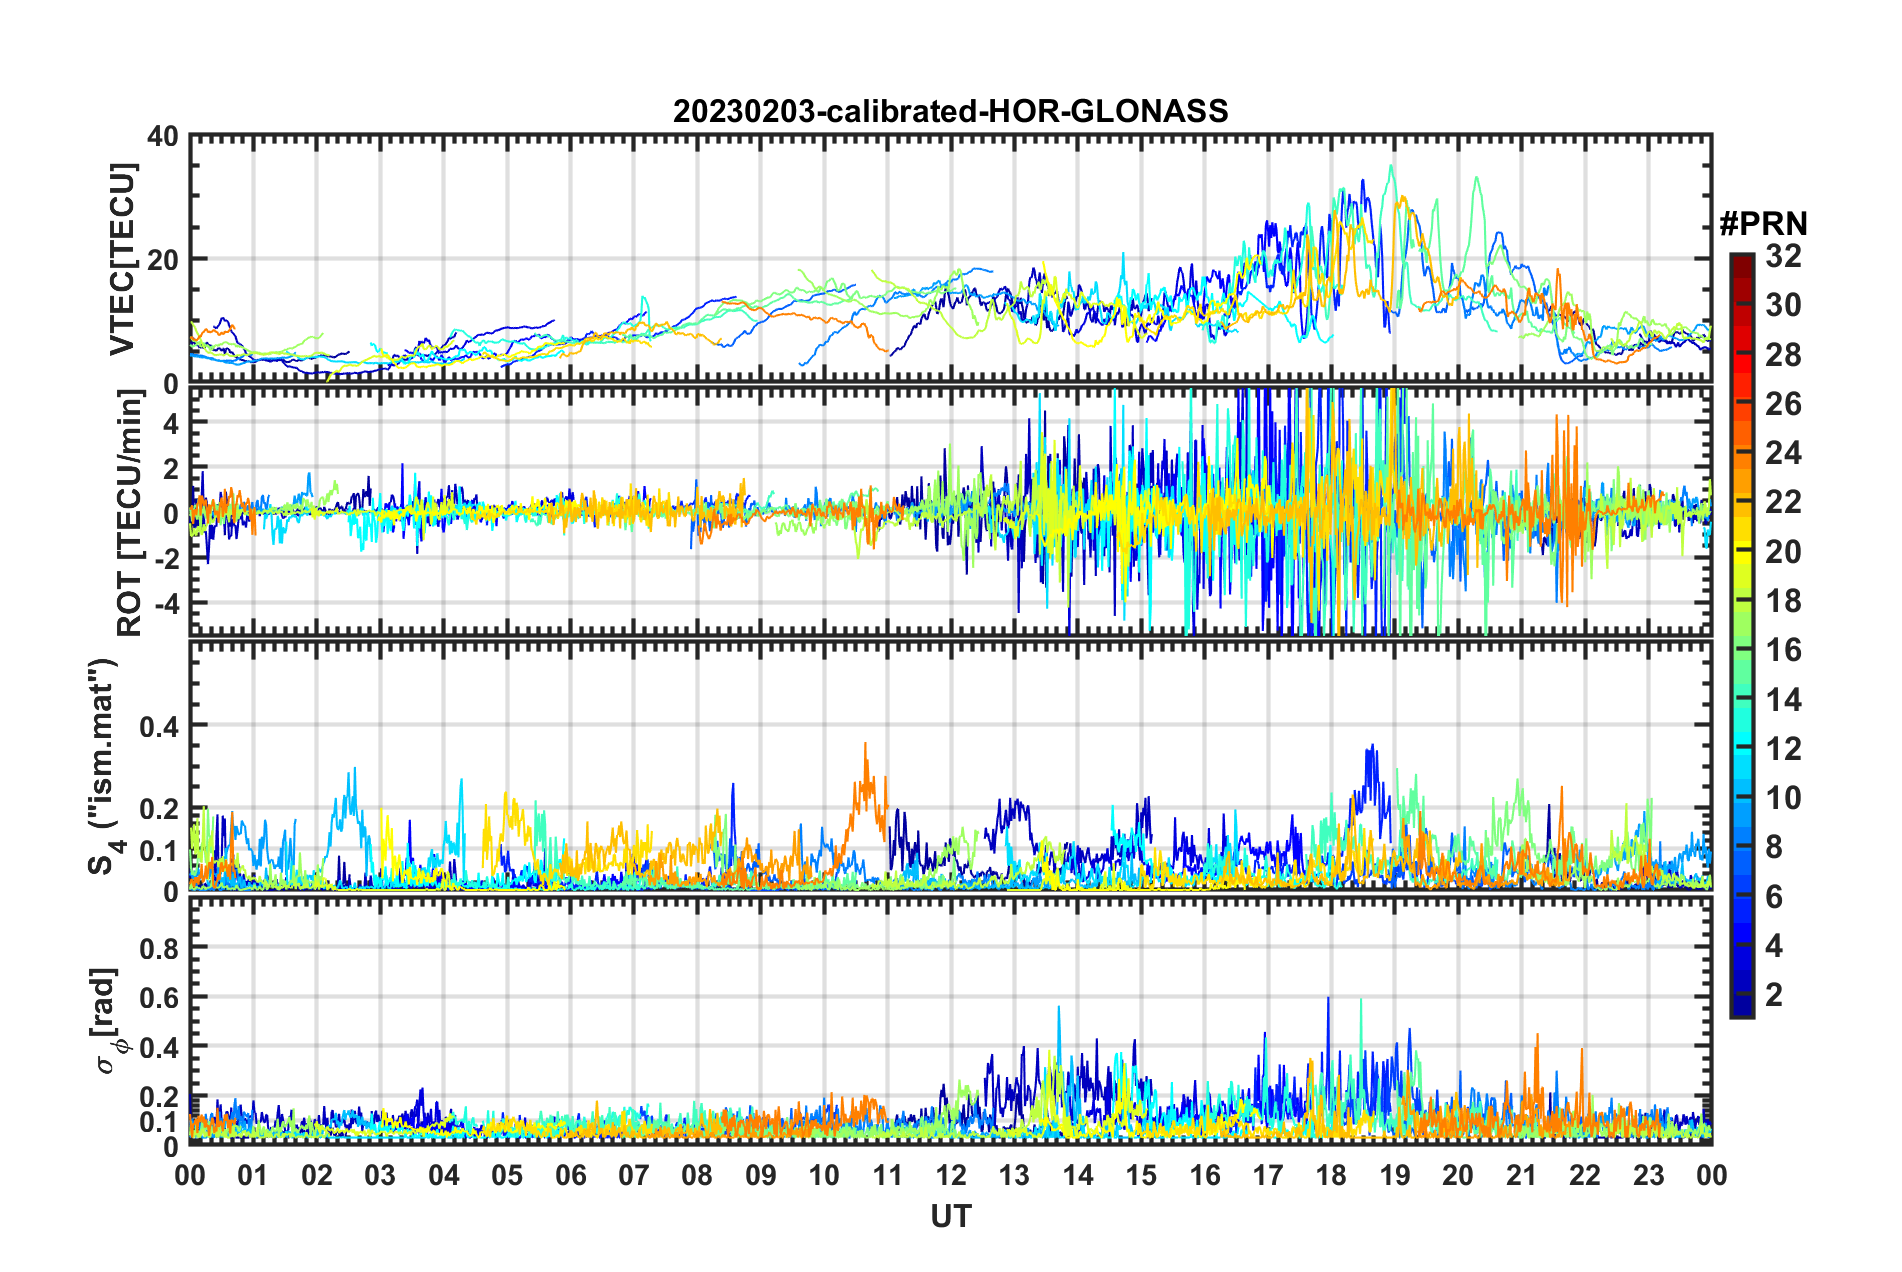Click hour 02 on the UT axis
This screenshot has height=1272, width=1902.
[x=317, y=1175]
